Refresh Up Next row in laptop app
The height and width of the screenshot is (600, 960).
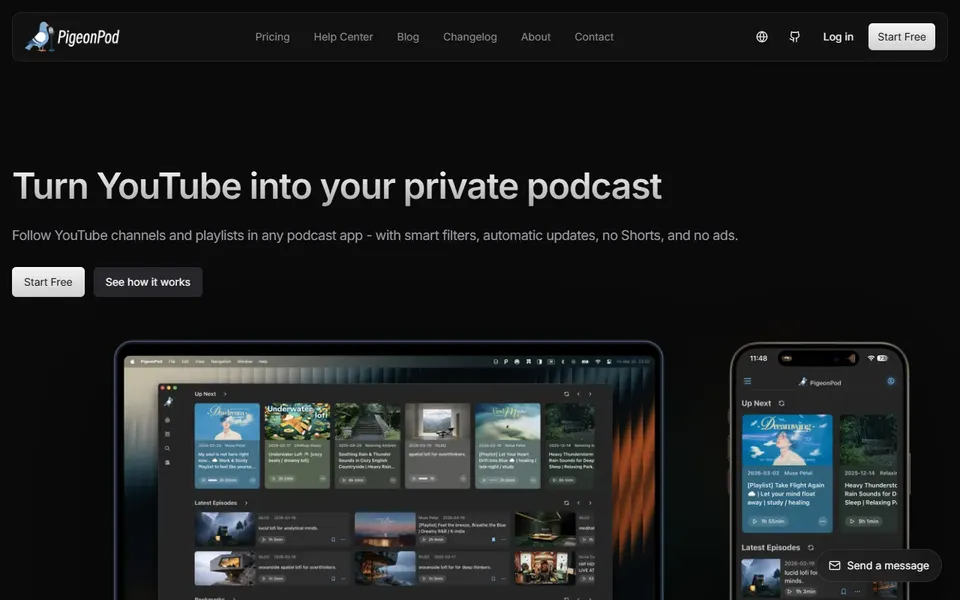point(566,394)
